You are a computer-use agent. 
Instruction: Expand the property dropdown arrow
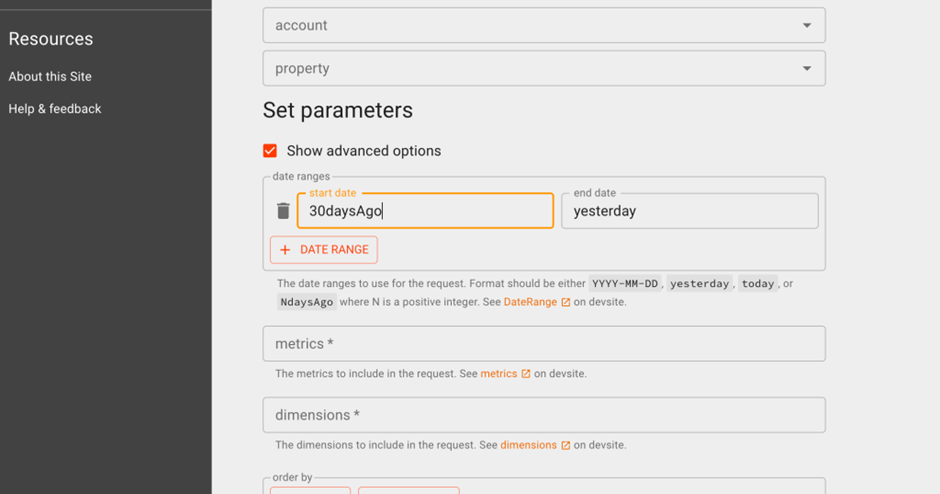tap(807, 68)
